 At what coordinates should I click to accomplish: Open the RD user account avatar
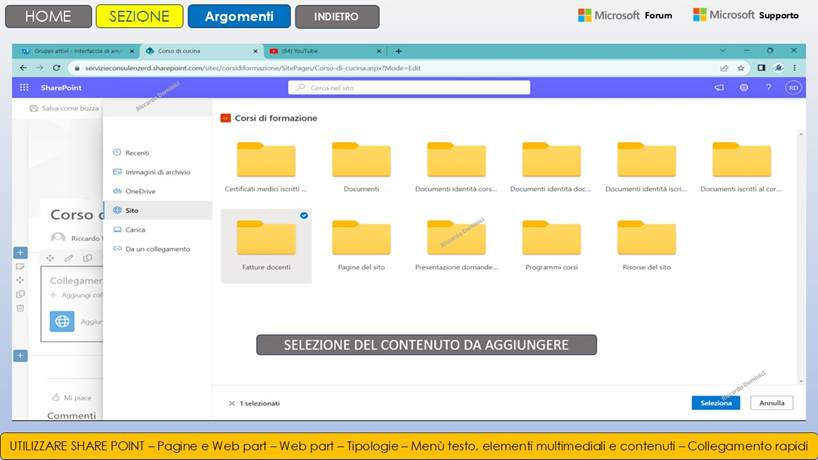coord(793,88)
